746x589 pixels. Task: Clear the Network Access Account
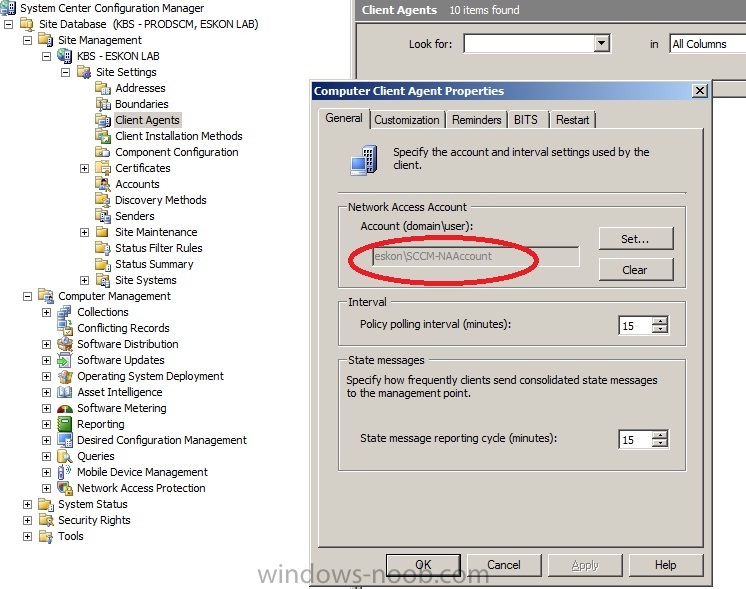(x=636, y=270)
